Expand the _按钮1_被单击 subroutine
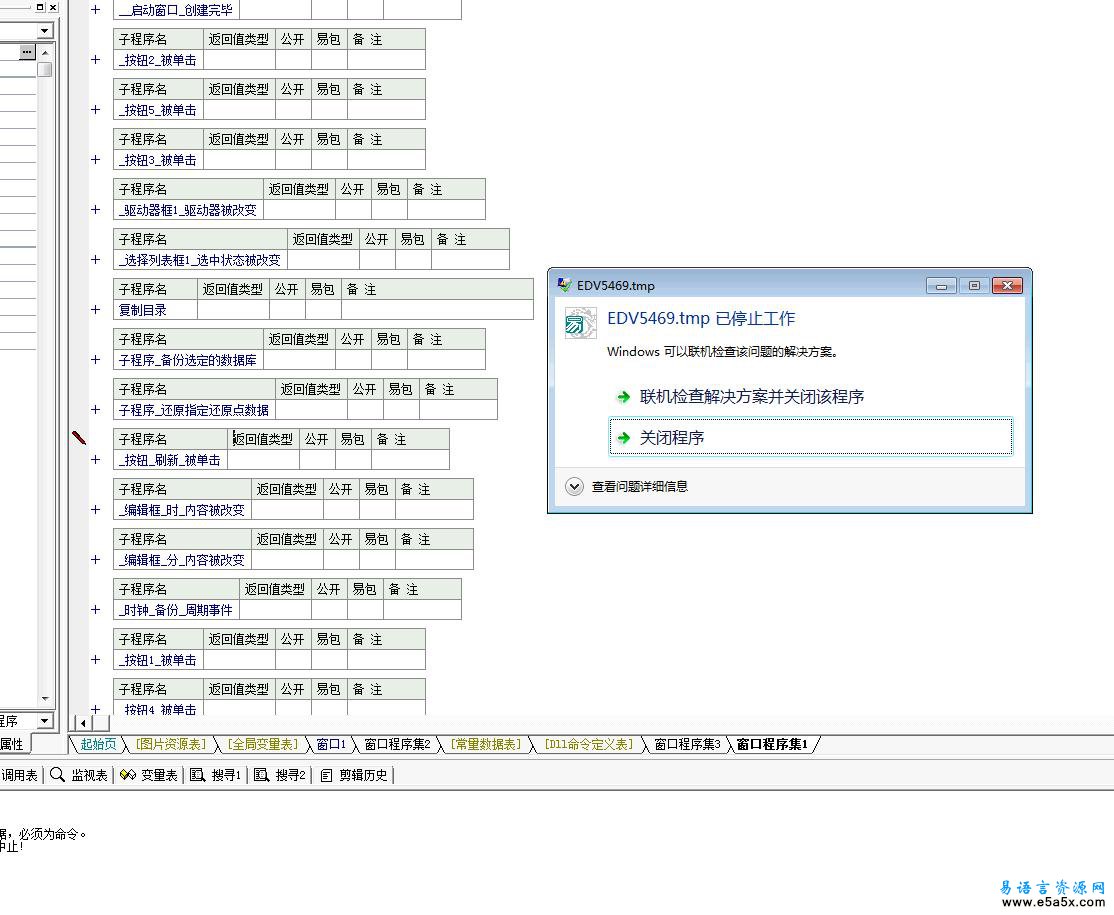The height and width of the screenshot is (915, 1114). click(x=96, y=659)
